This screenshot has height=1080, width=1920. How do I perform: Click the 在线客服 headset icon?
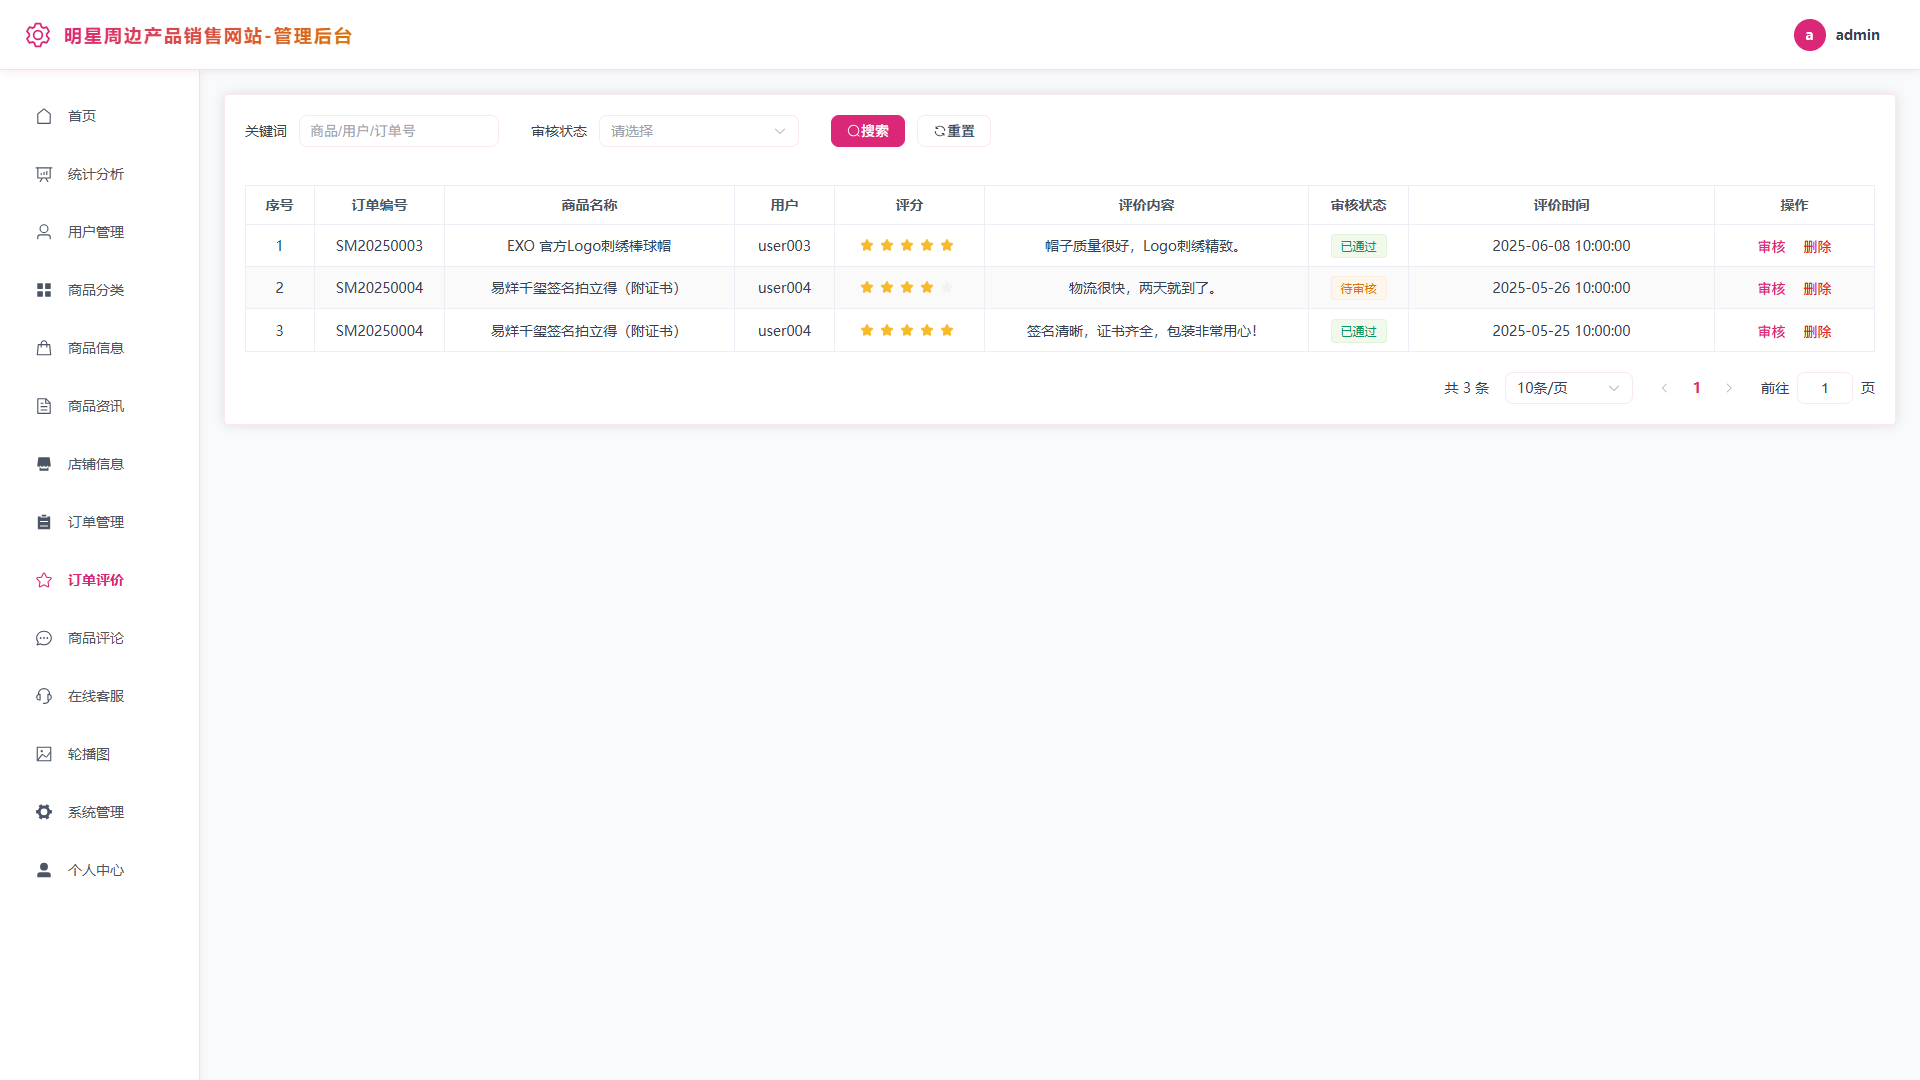[44, 696]
